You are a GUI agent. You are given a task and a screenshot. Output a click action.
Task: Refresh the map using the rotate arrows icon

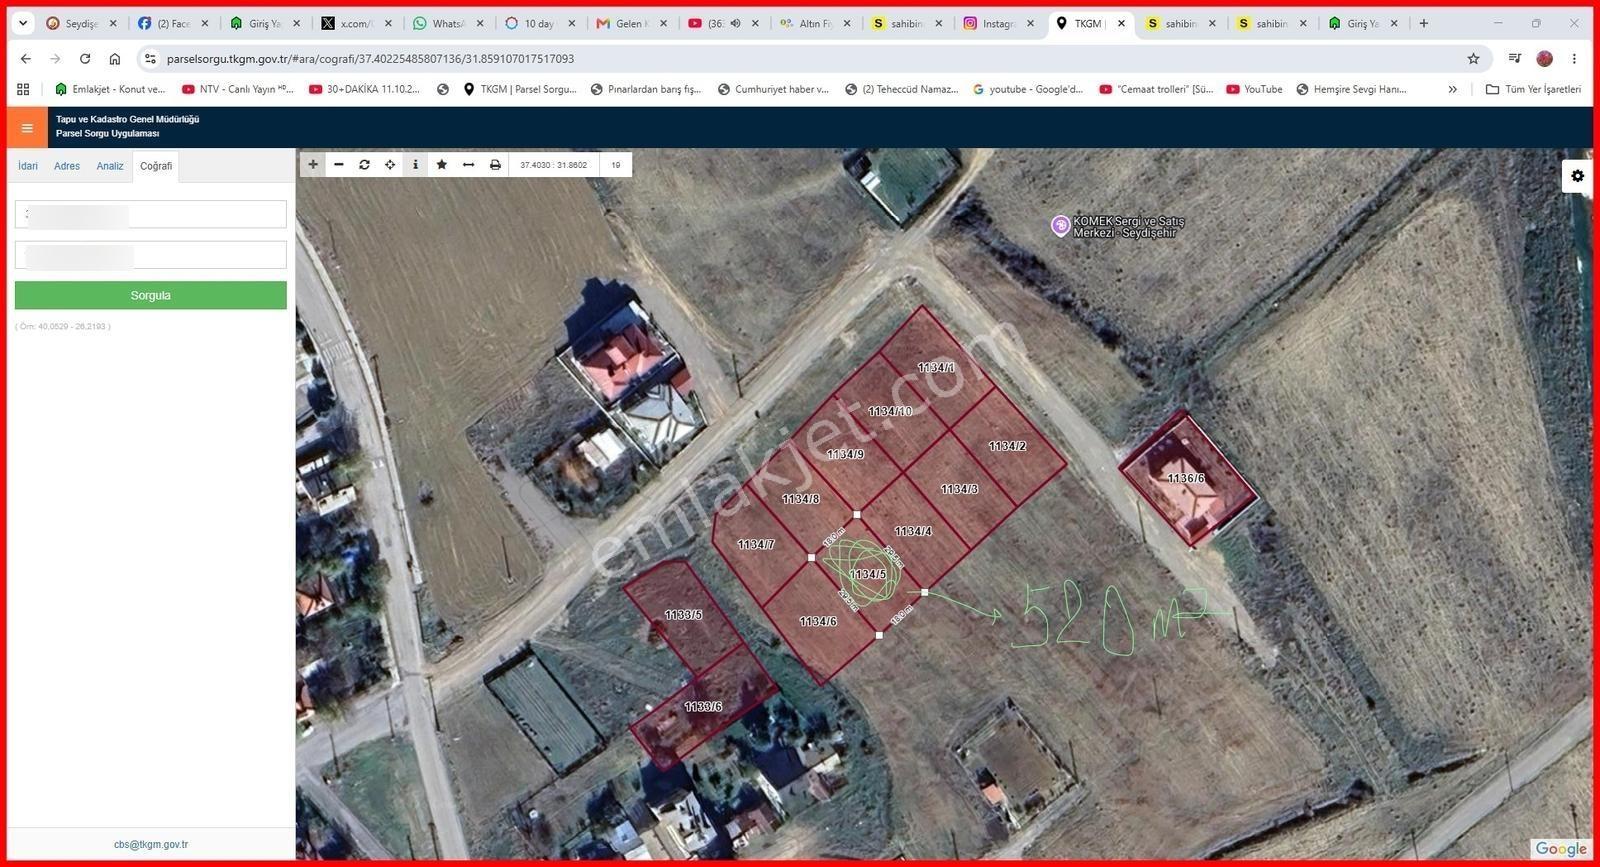[x=364, y=165]
